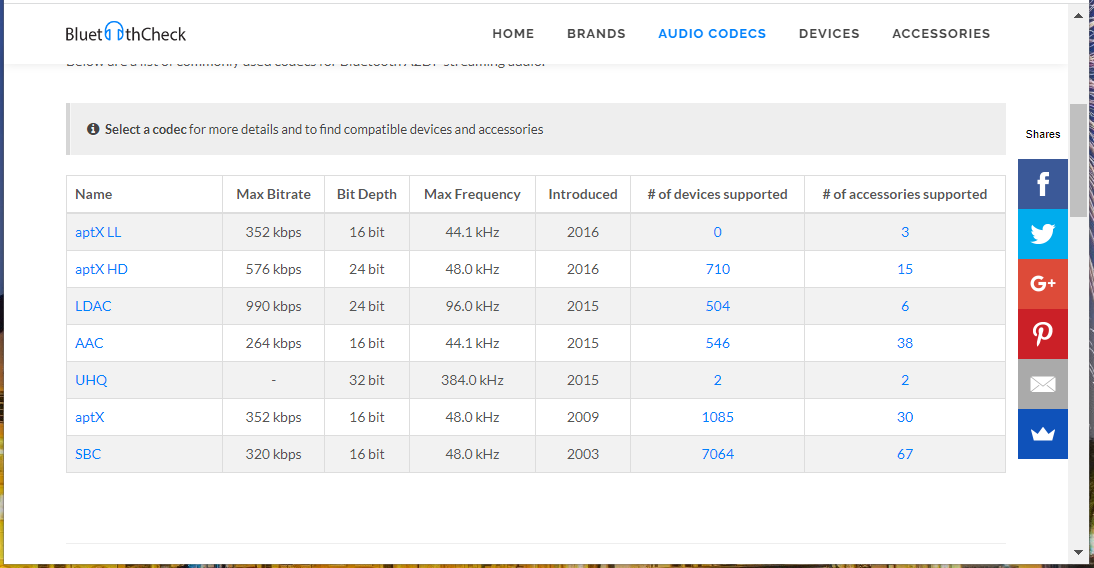
Task: Click the BluetoothCheck logo
Action: click(126, 33)
